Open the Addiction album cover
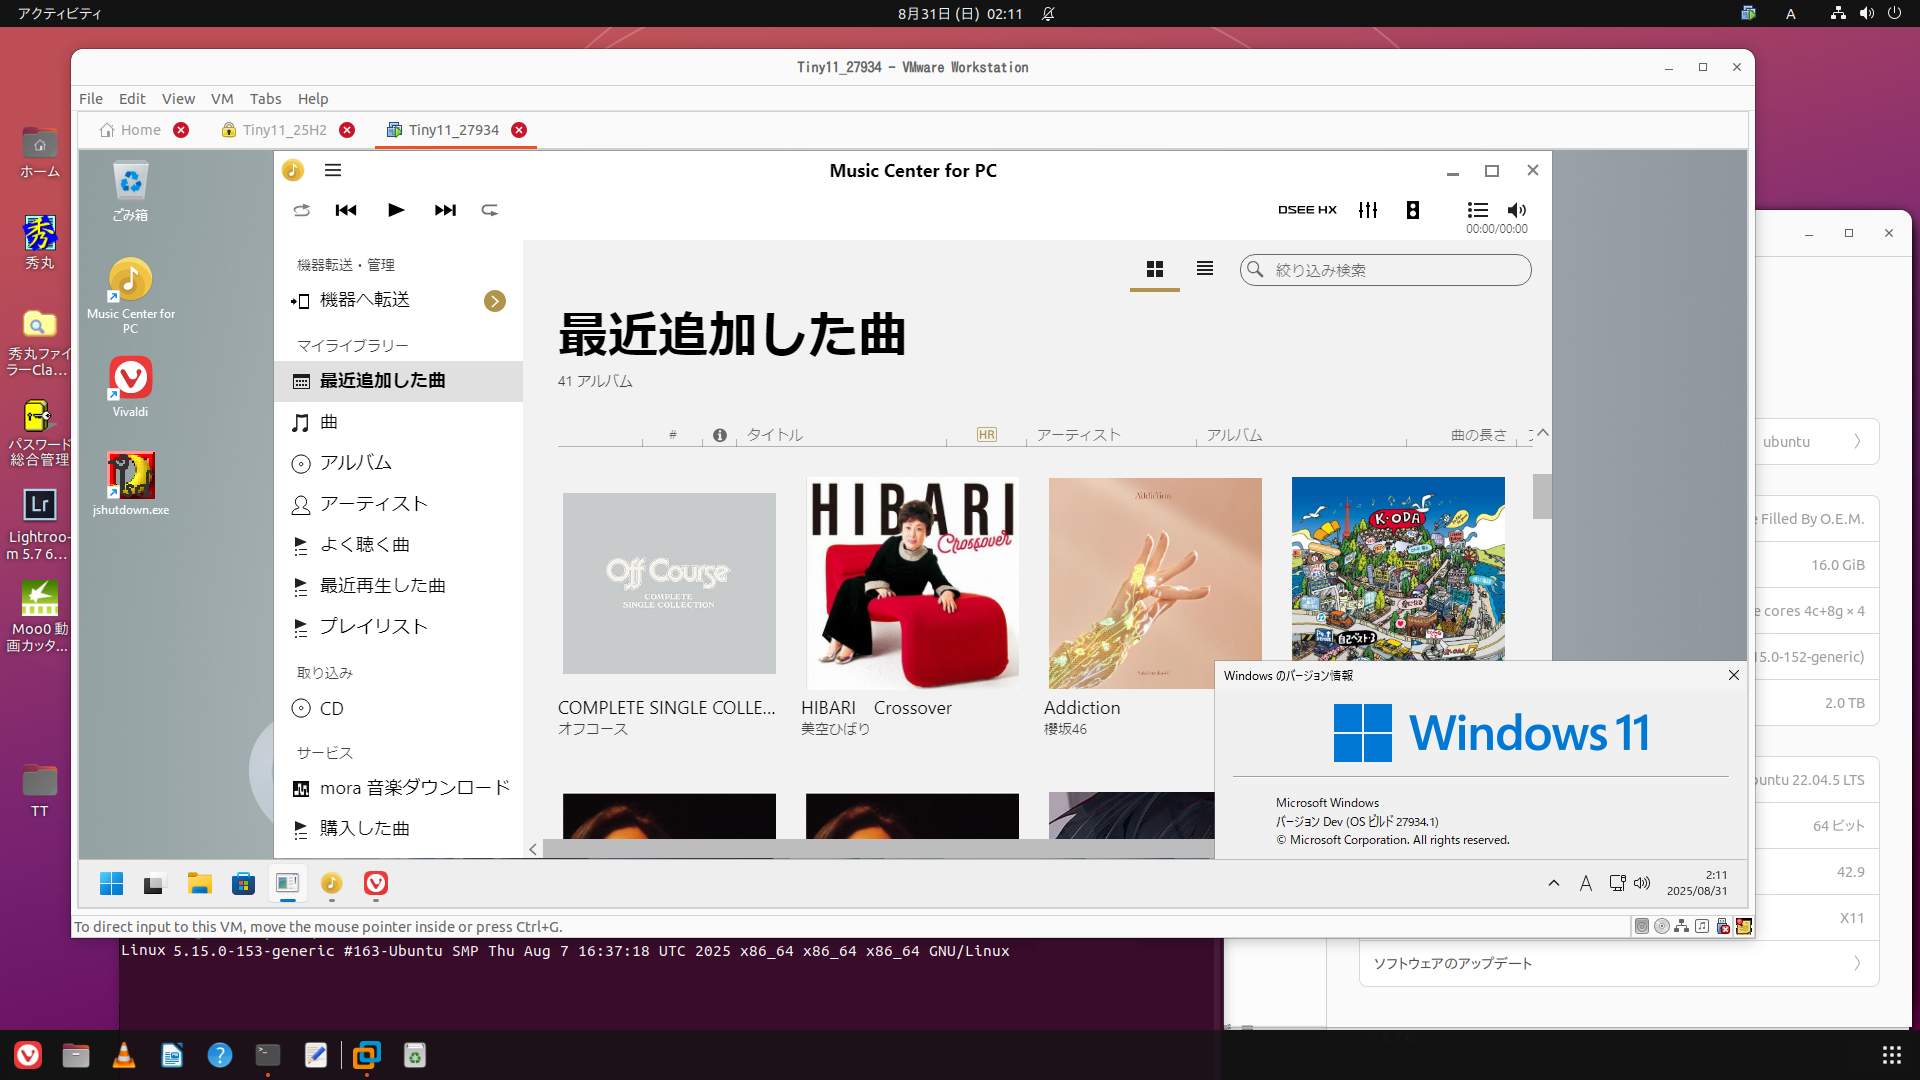The image size is (1920, 1080). click(x=1155, y=583)
